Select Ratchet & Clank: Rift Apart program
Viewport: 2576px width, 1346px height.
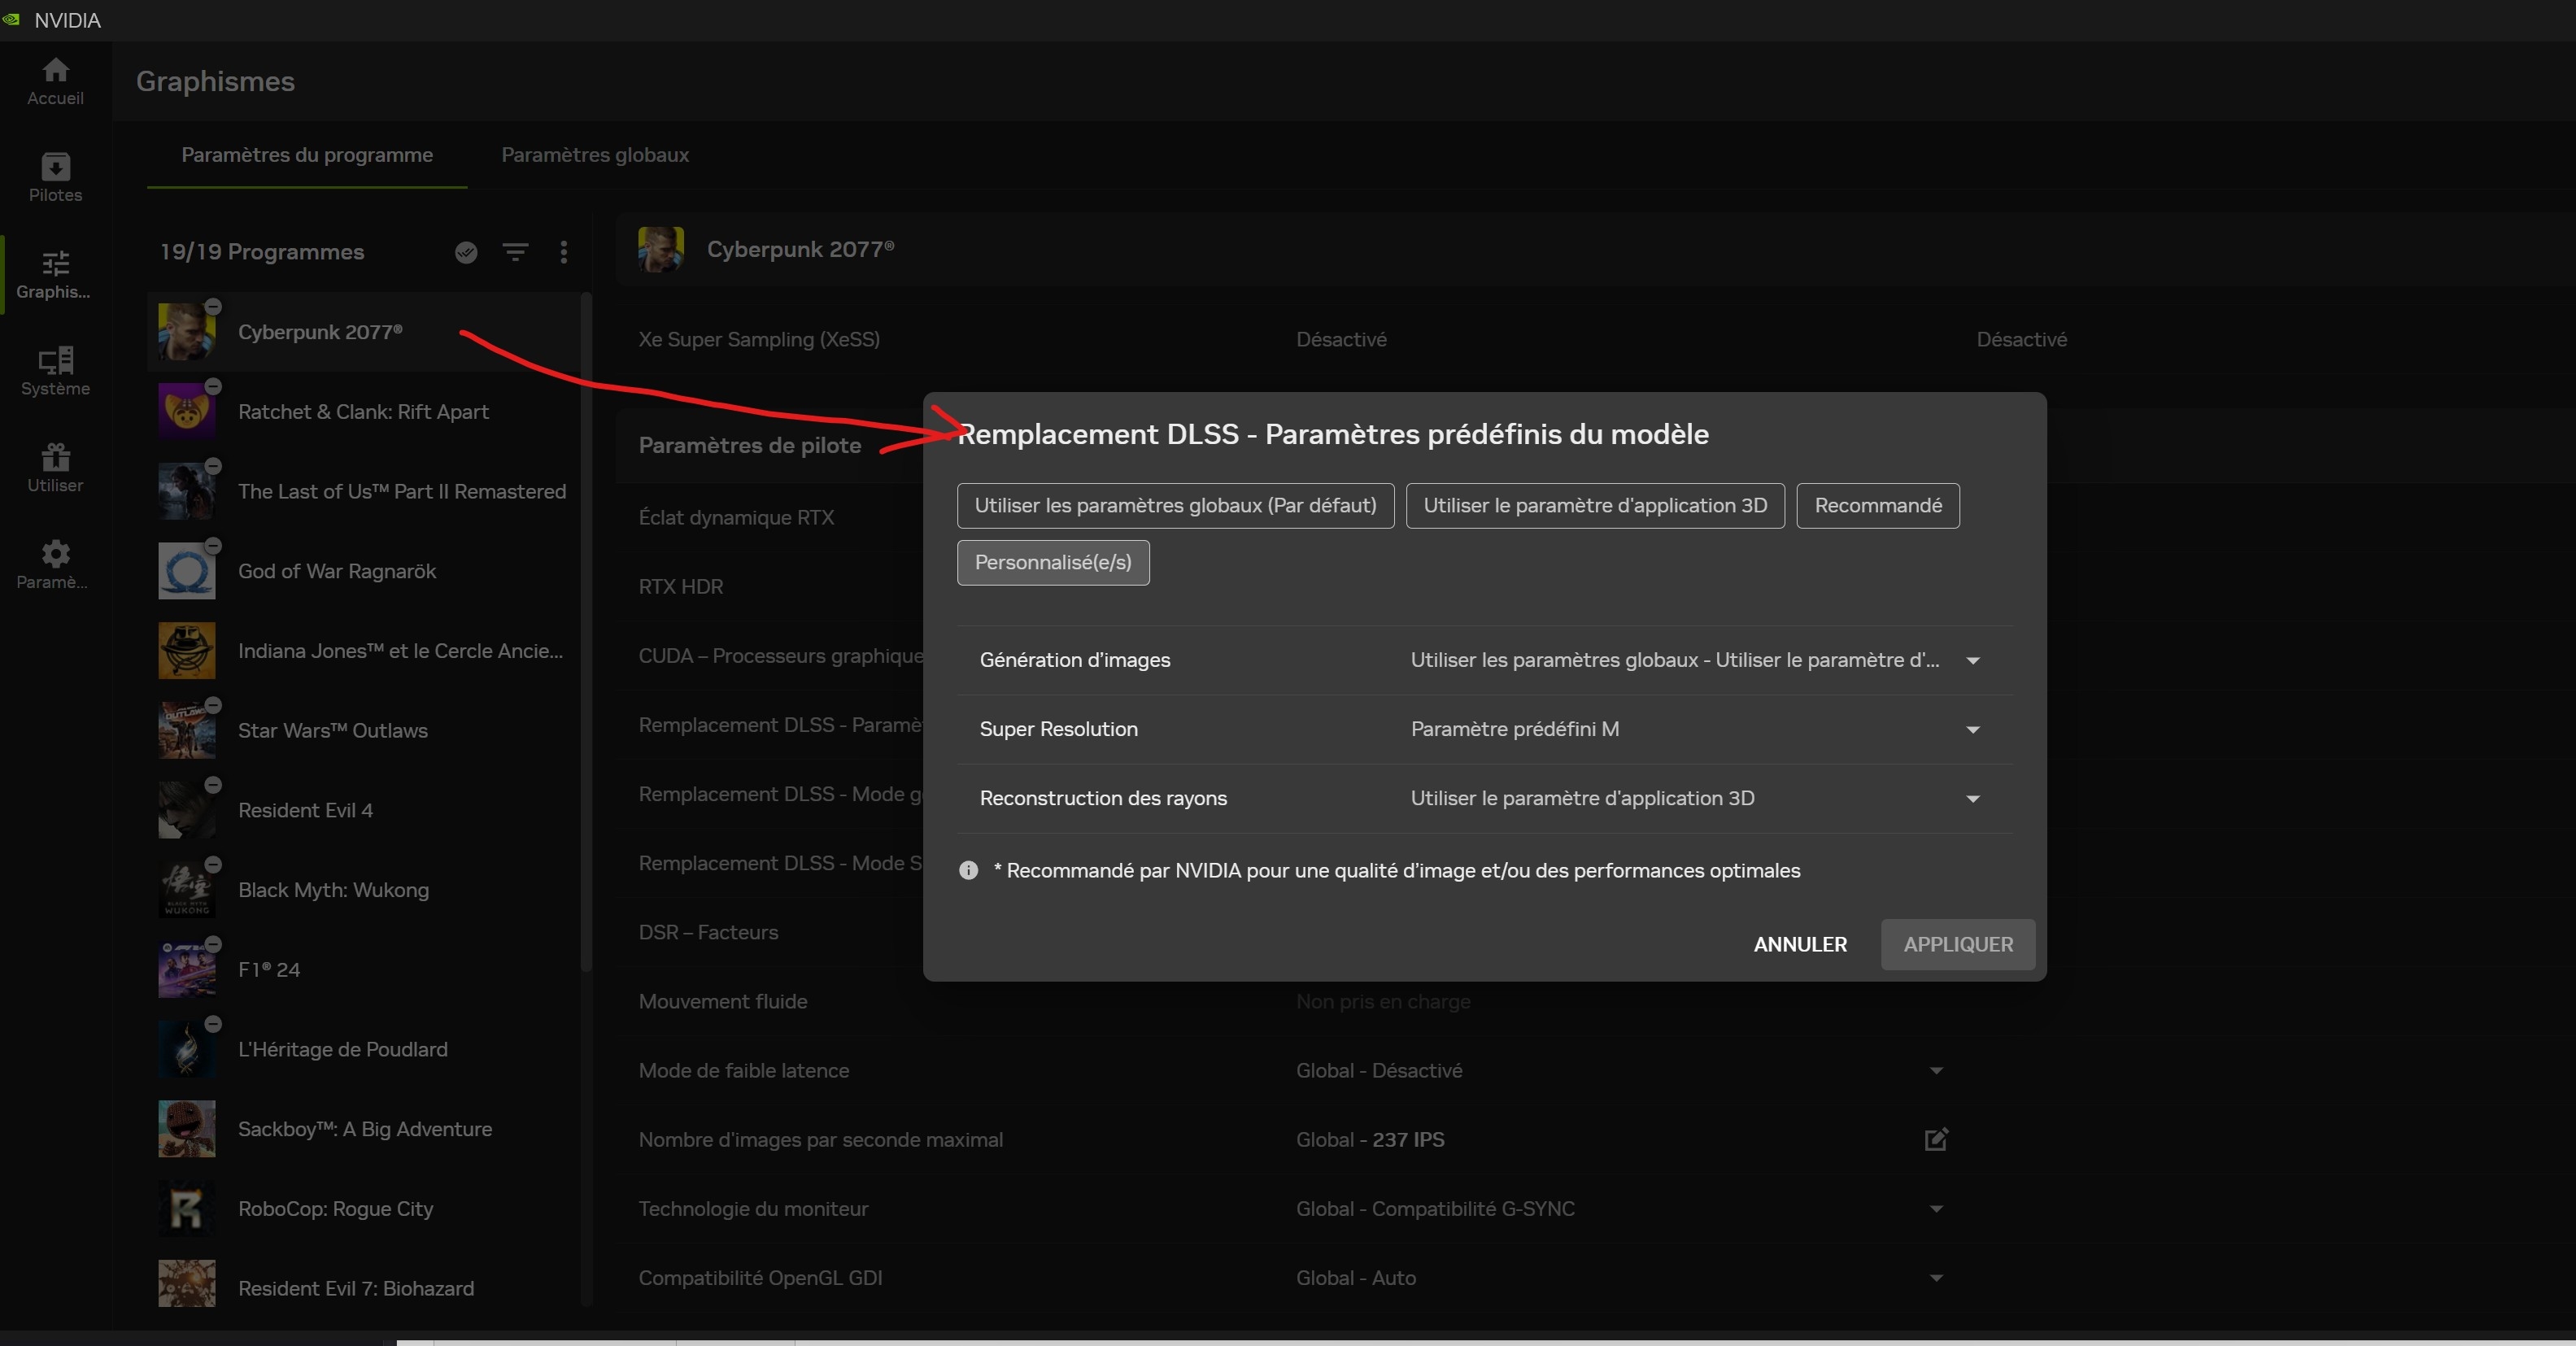coord(363,412)
